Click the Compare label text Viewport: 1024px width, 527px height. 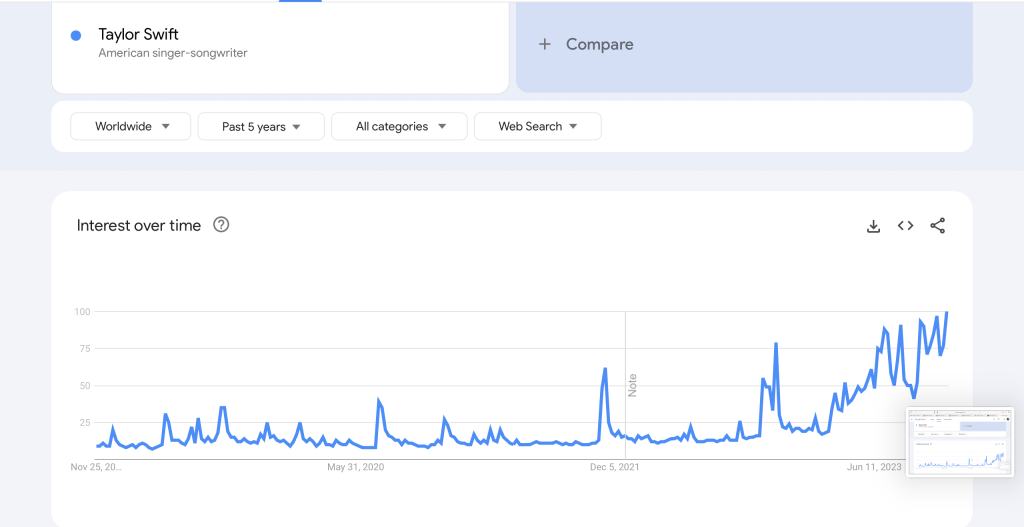[x=599, y=44]
